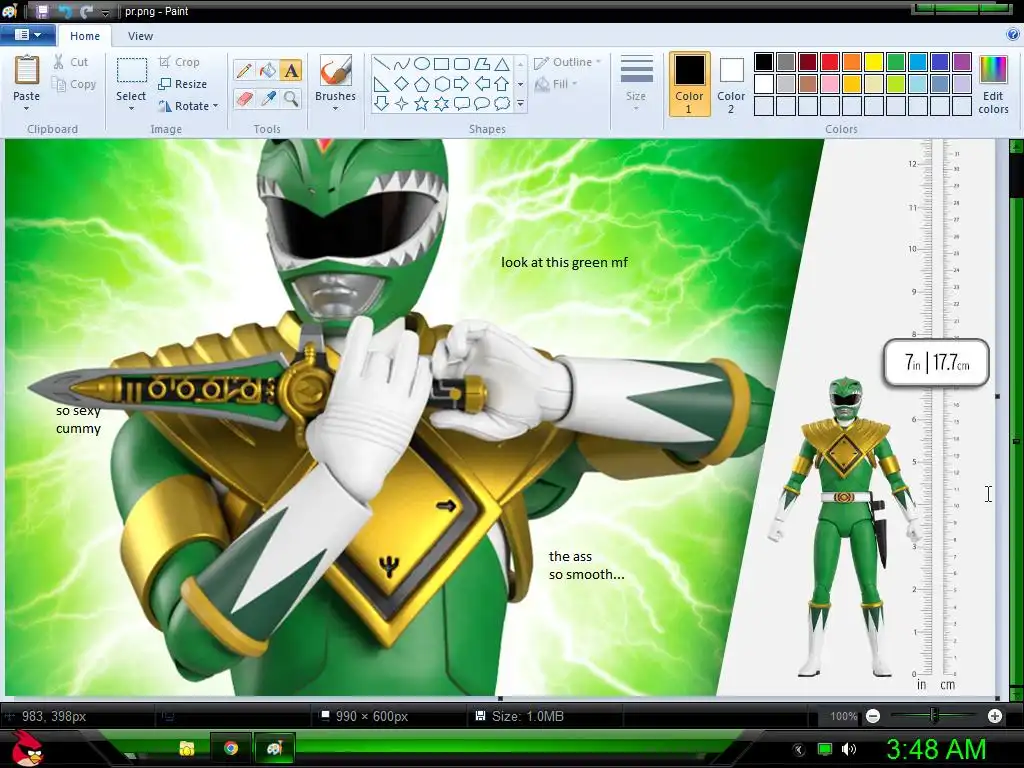
Task: Click the Redo arrow in title bar
Action: click(86, 11)
